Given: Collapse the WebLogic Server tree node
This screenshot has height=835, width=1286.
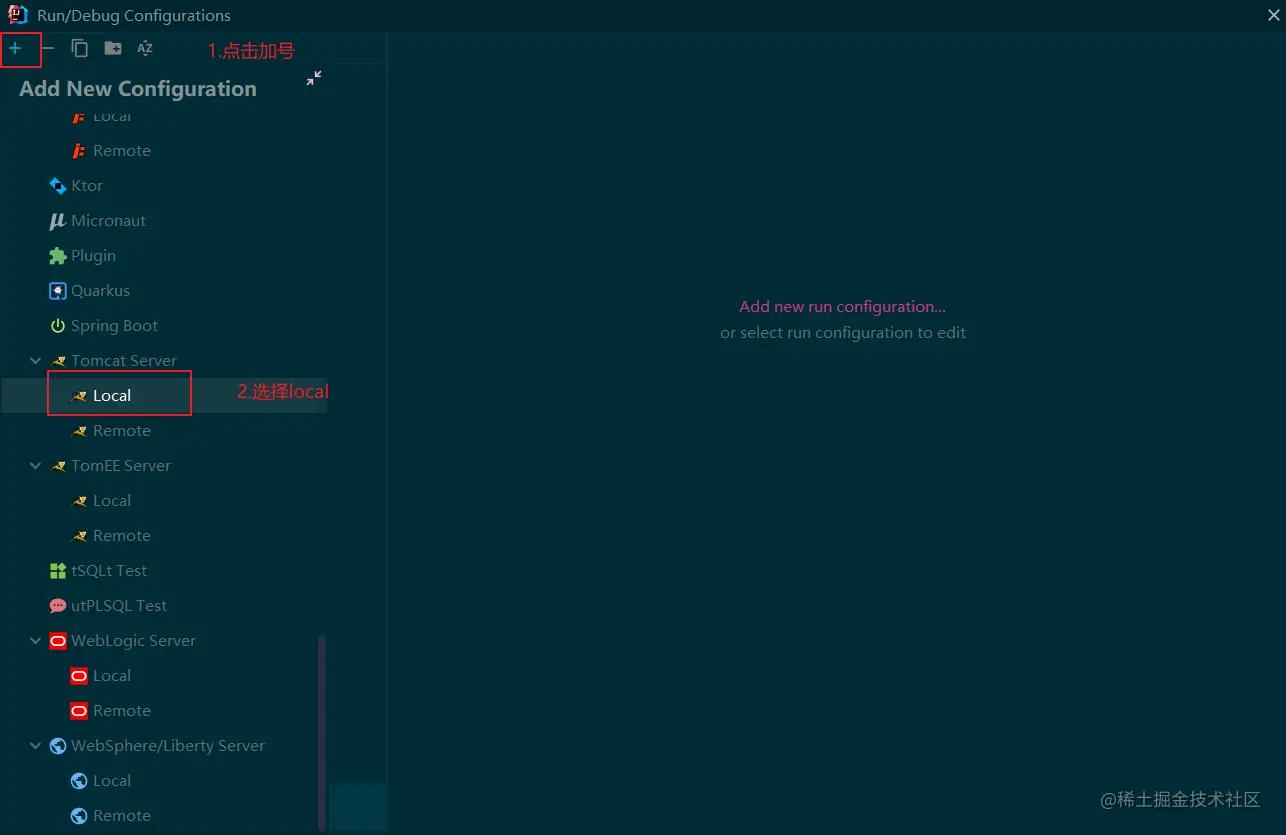Looking at the screenshot, I should pos(36,641).
